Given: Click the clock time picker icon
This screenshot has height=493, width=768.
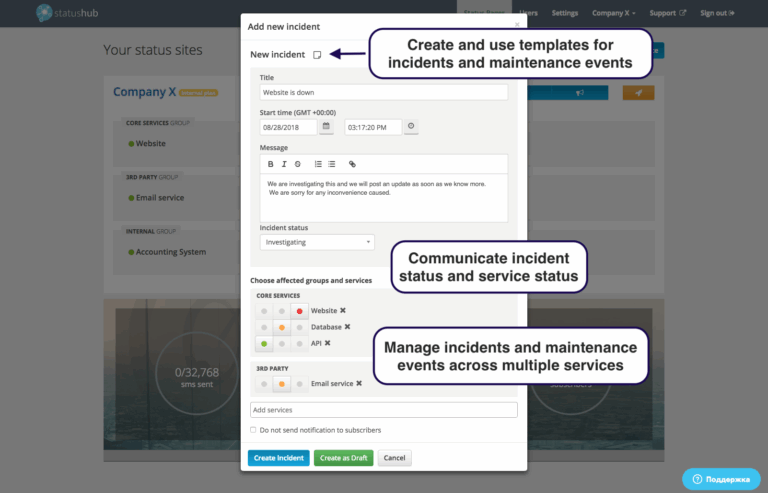Looking at the screenshot, I should [411, 127].
